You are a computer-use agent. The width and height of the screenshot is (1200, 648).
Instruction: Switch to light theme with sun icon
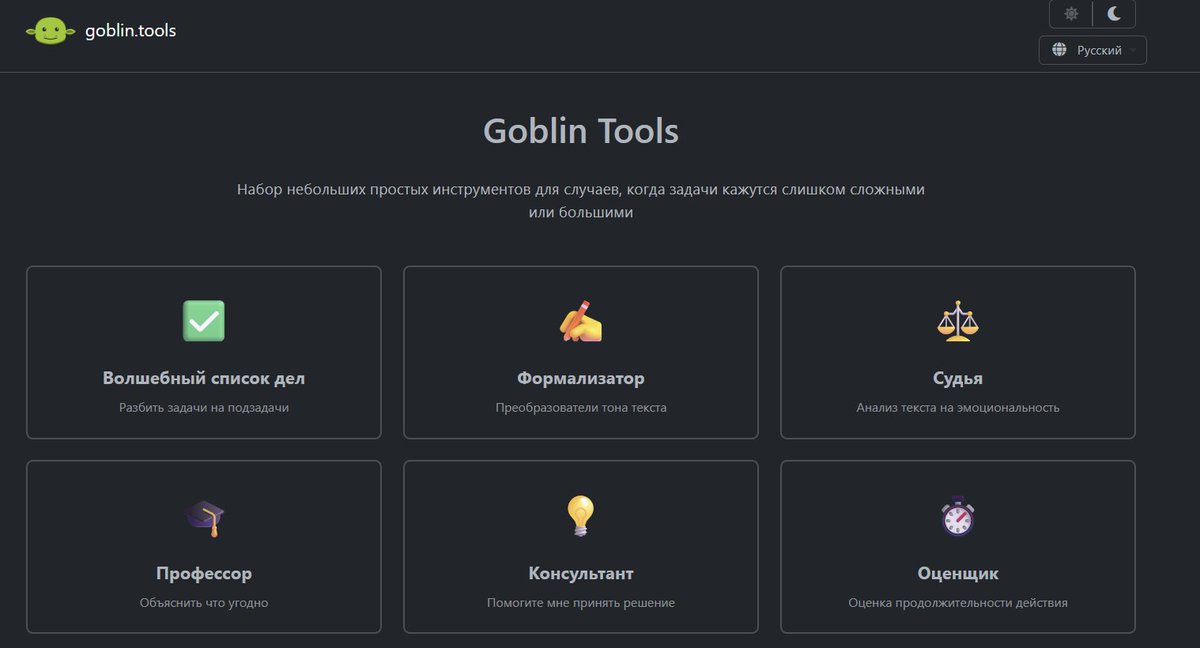[x=1071, y=14]
